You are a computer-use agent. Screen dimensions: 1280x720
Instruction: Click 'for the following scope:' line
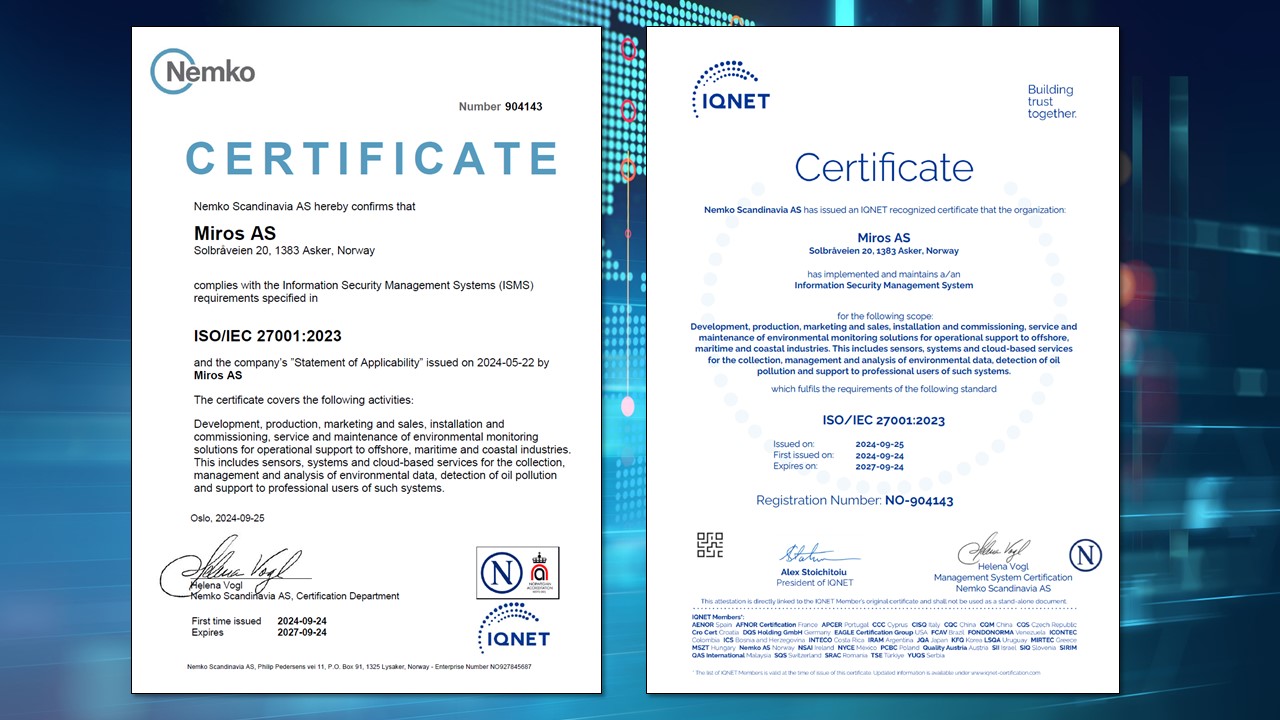click(884, 315)
